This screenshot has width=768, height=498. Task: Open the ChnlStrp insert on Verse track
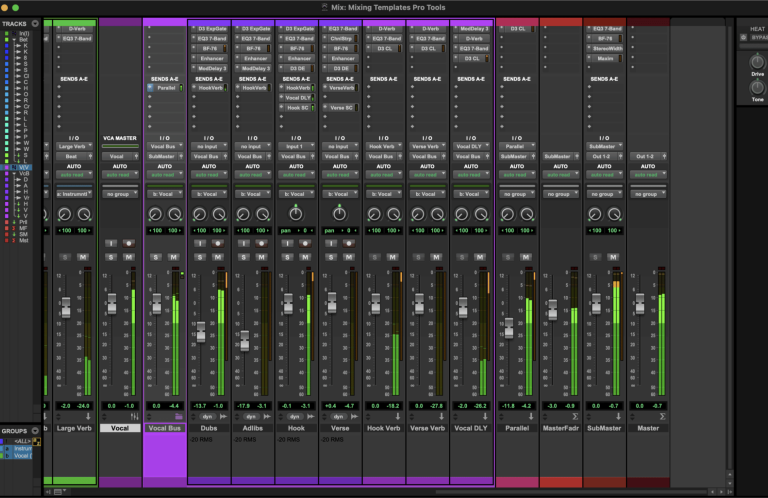coord(341,39)
